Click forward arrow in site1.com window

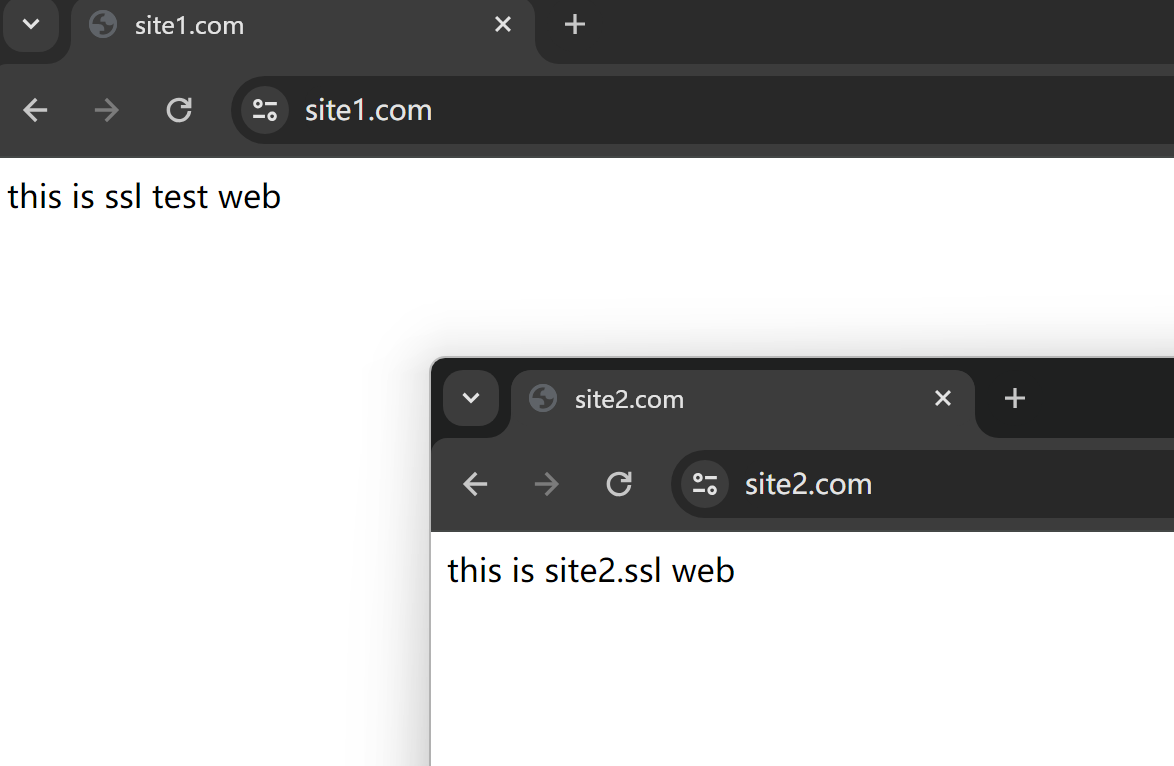tap(106, 110)
